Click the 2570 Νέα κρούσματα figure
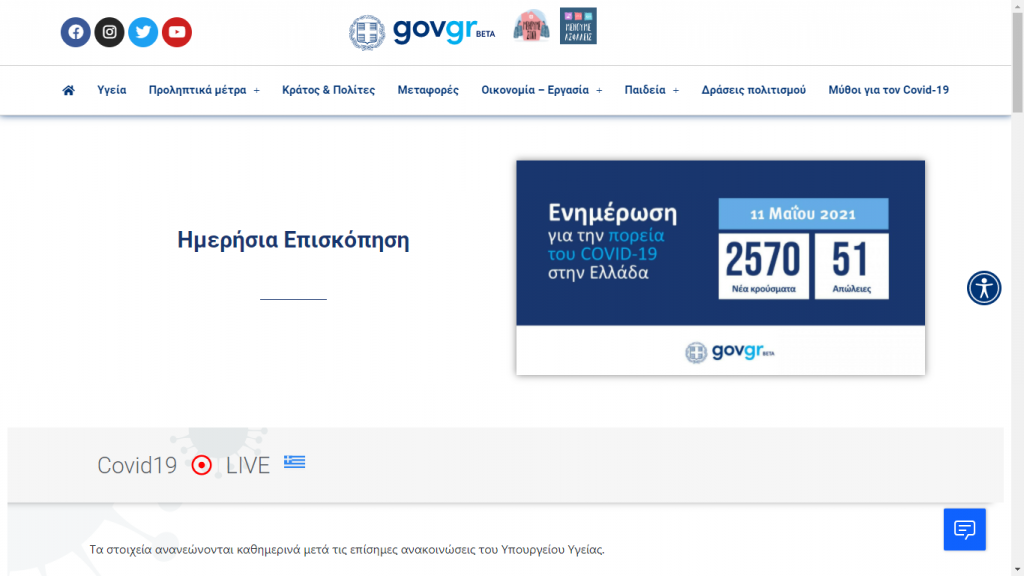This screenshot has height=576, width=1024. (x=763, y=266)
